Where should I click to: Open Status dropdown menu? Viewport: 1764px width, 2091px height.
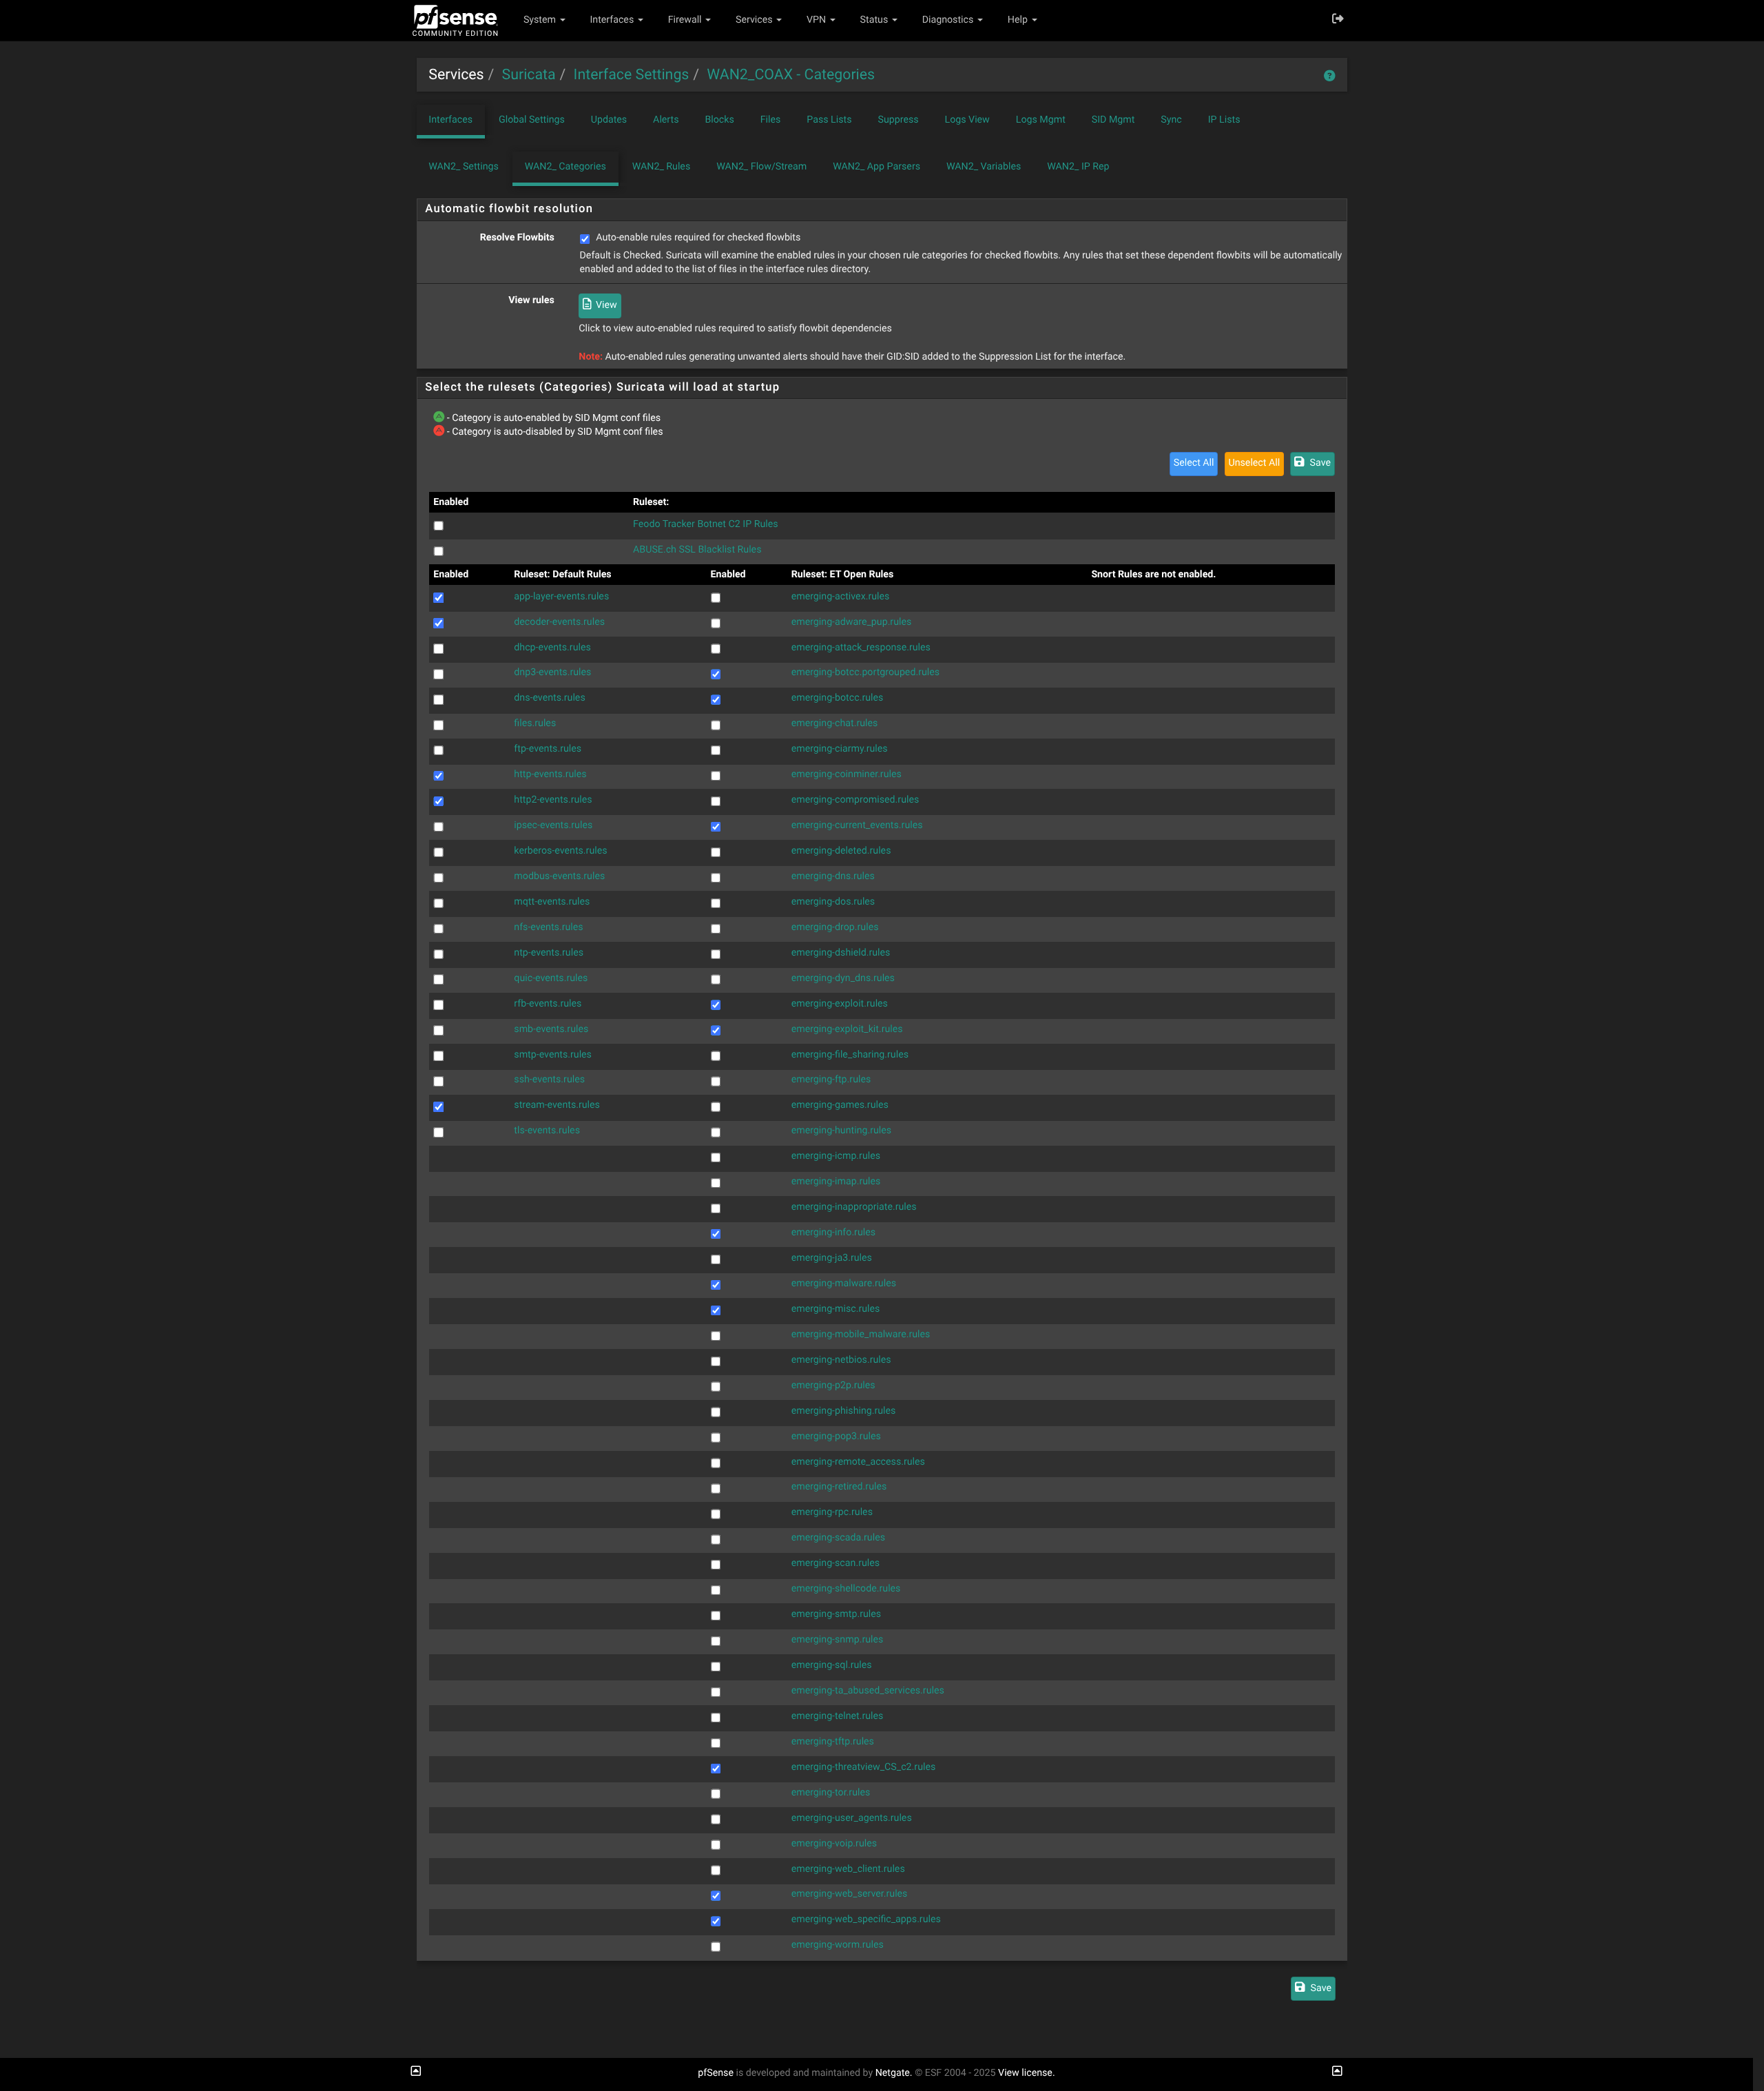[x=878, y=20]
